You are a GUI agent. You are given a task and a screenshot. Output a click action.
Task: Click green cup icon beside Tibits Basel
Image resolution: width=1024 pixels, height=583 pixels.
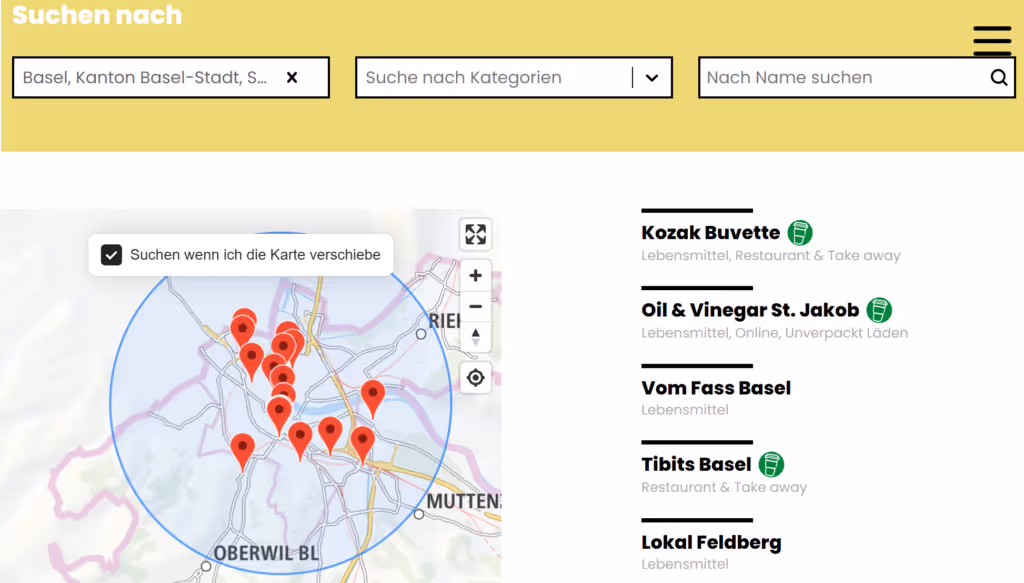(771, 464)
